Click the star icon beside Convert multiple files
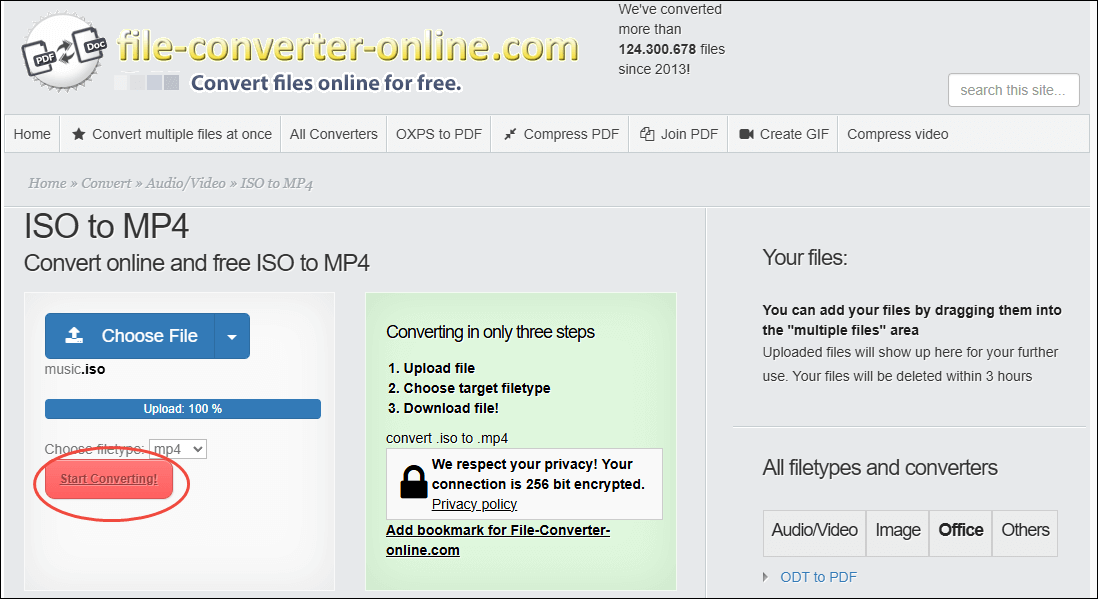1098x599 pixels. [78, 134]
